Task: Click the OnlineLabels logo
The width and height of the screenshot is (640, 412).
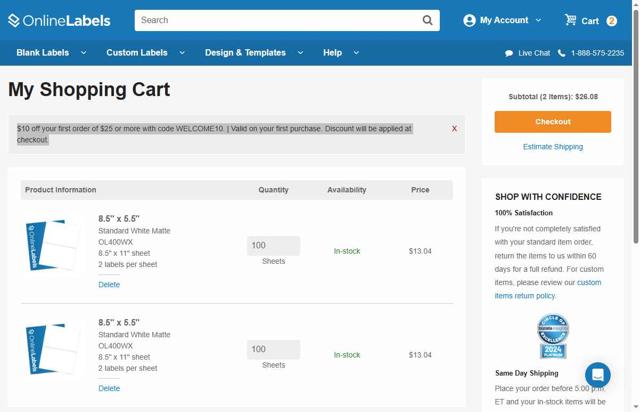Action: [59, 20]
